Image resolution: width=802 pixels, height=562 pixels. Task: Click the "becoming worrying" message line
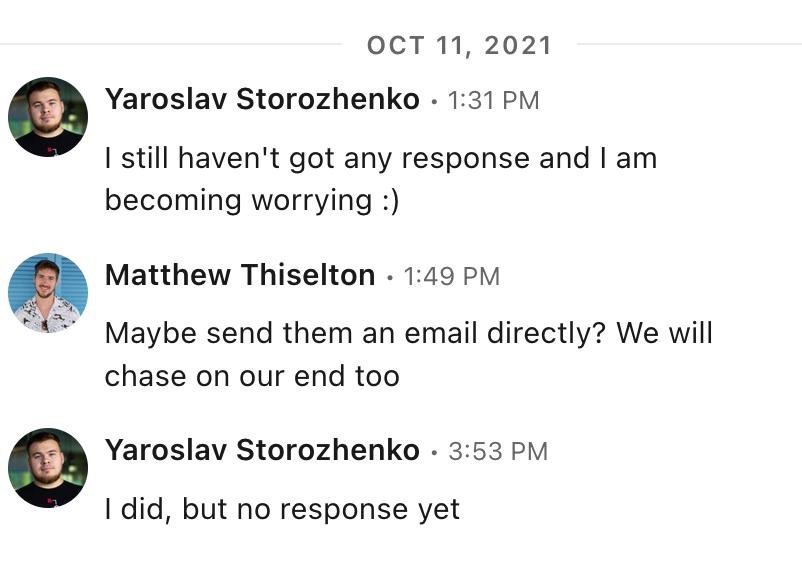click(x=252, y=200)
